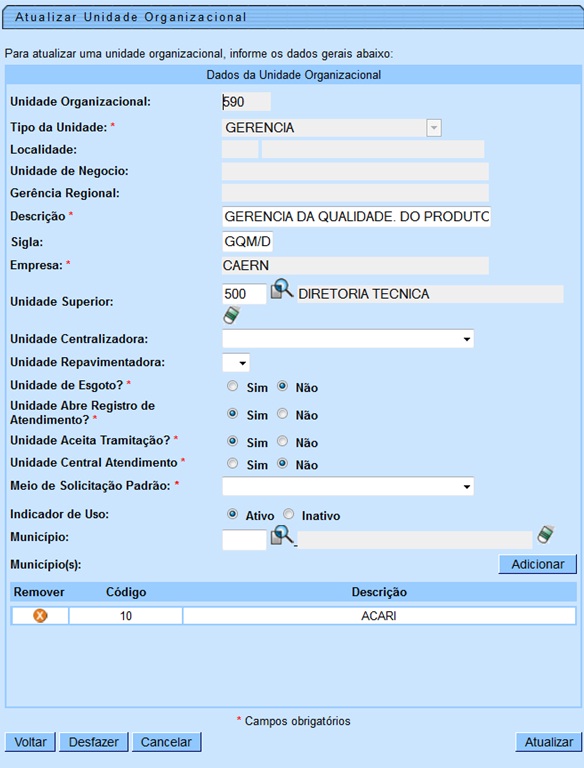The height and width of the screenshot is (768, 584).
Task: Click the Sigla field showing GQM/D
Action: click(247, 241)
